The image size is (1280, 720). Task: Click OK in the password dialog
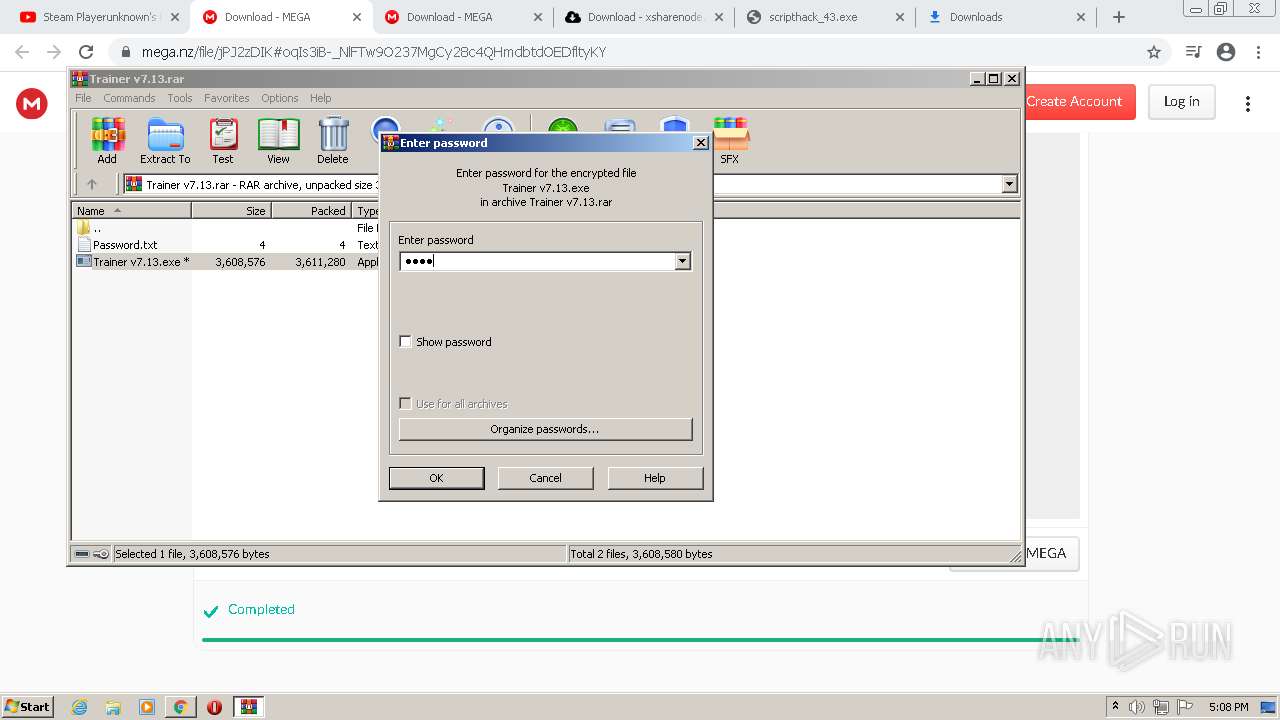click(436, 478)
